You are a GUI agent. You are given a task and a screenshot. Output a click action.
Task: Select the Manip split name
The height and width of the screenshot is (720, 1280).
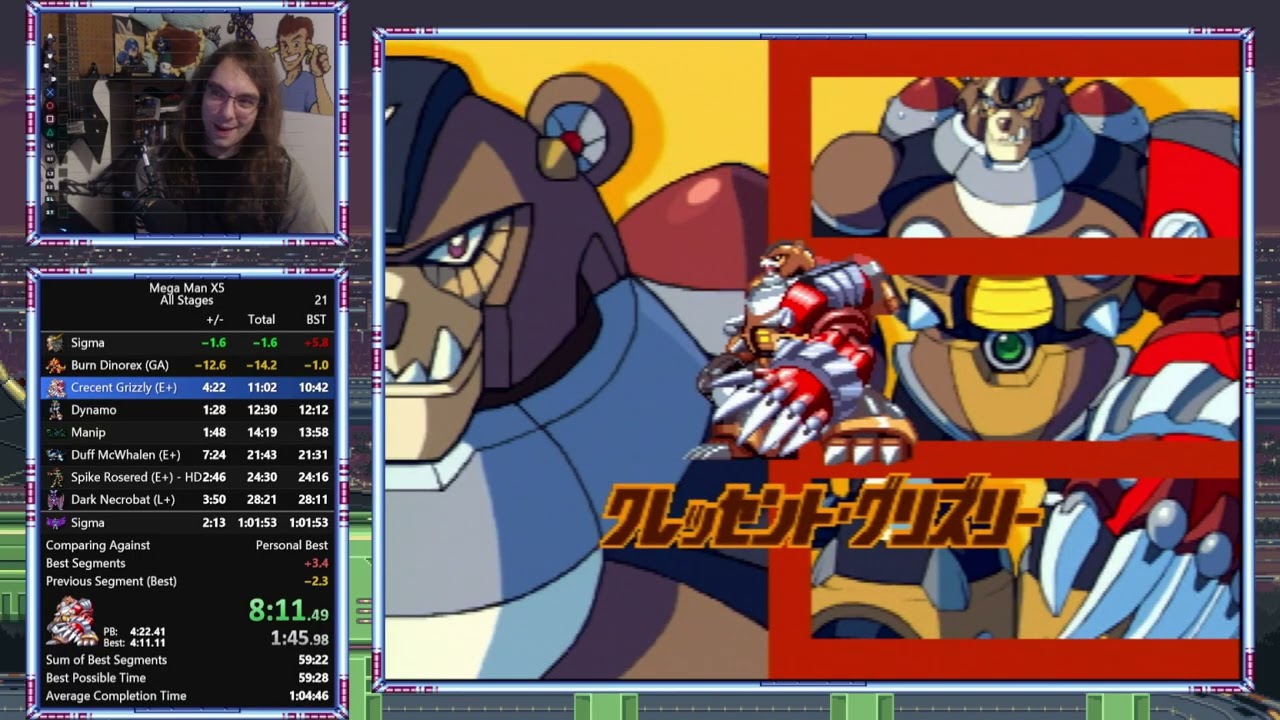[88, 433]
